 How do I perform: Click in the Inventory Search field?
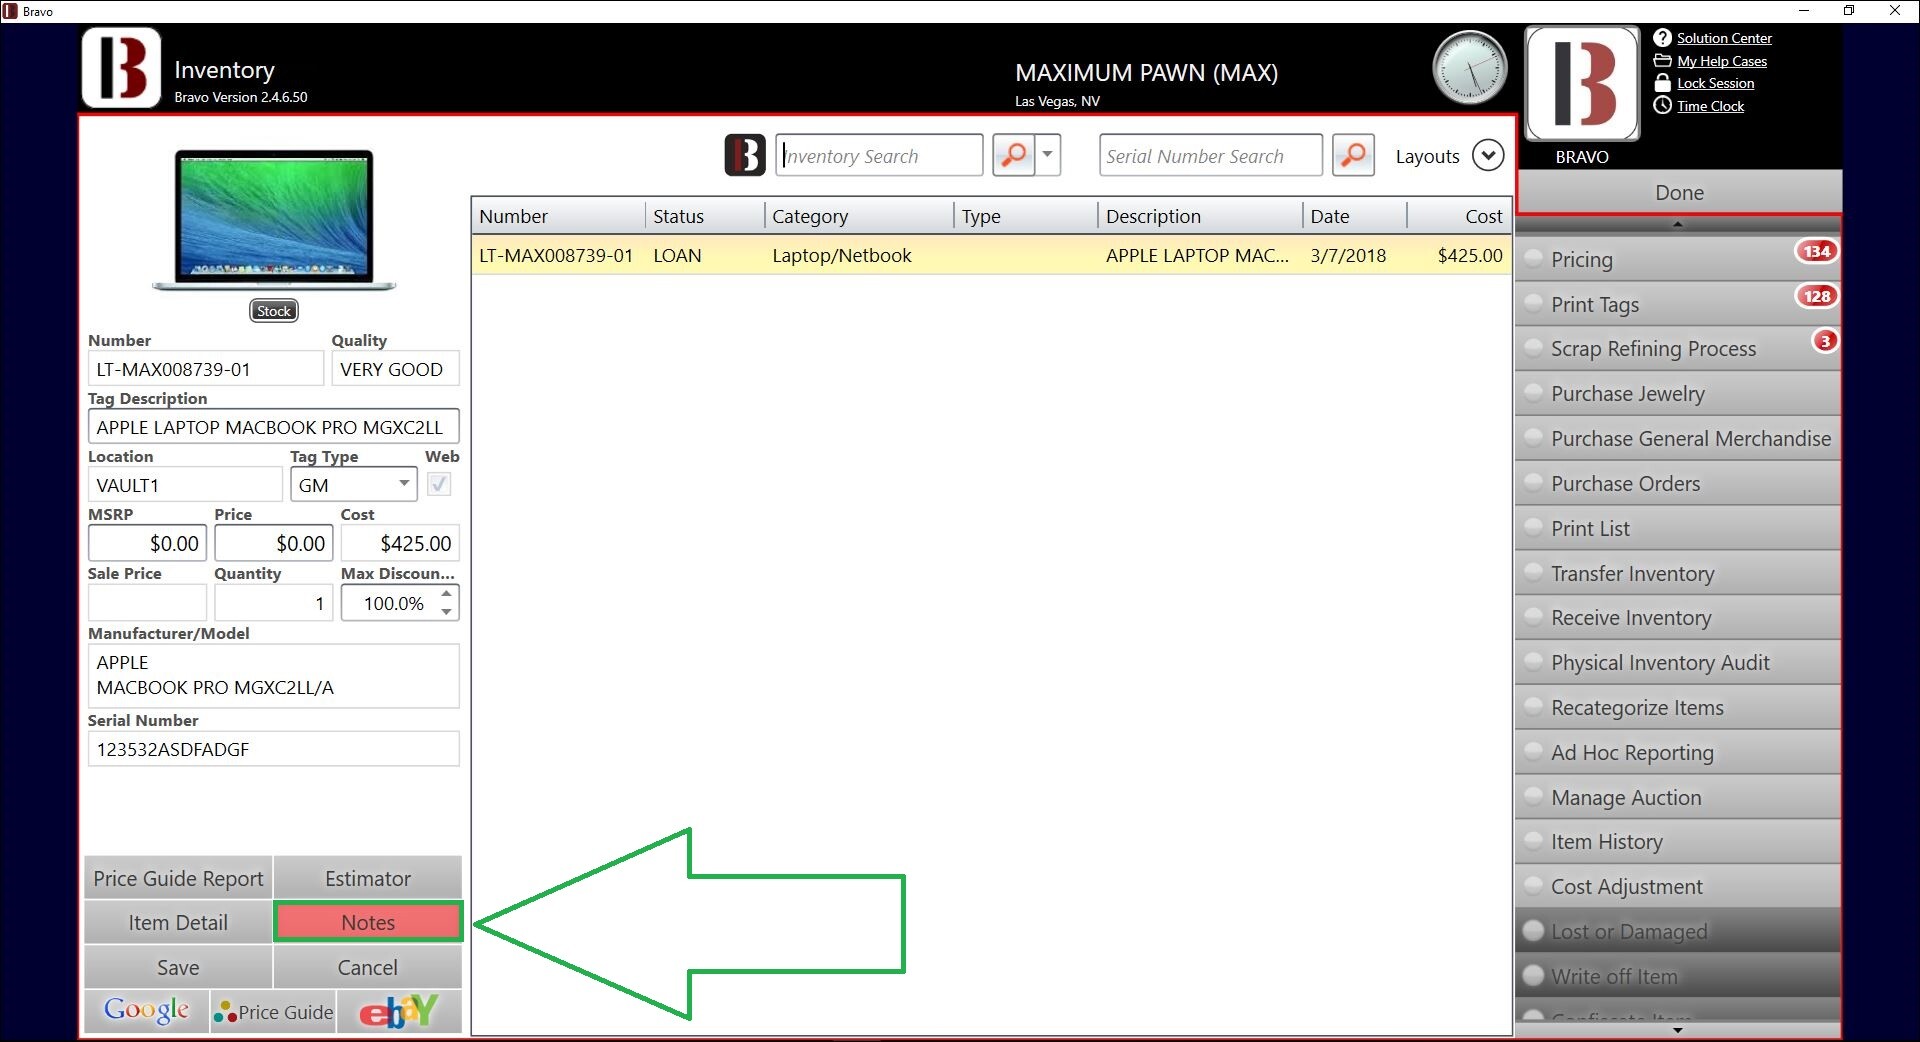tap(879, 155)
